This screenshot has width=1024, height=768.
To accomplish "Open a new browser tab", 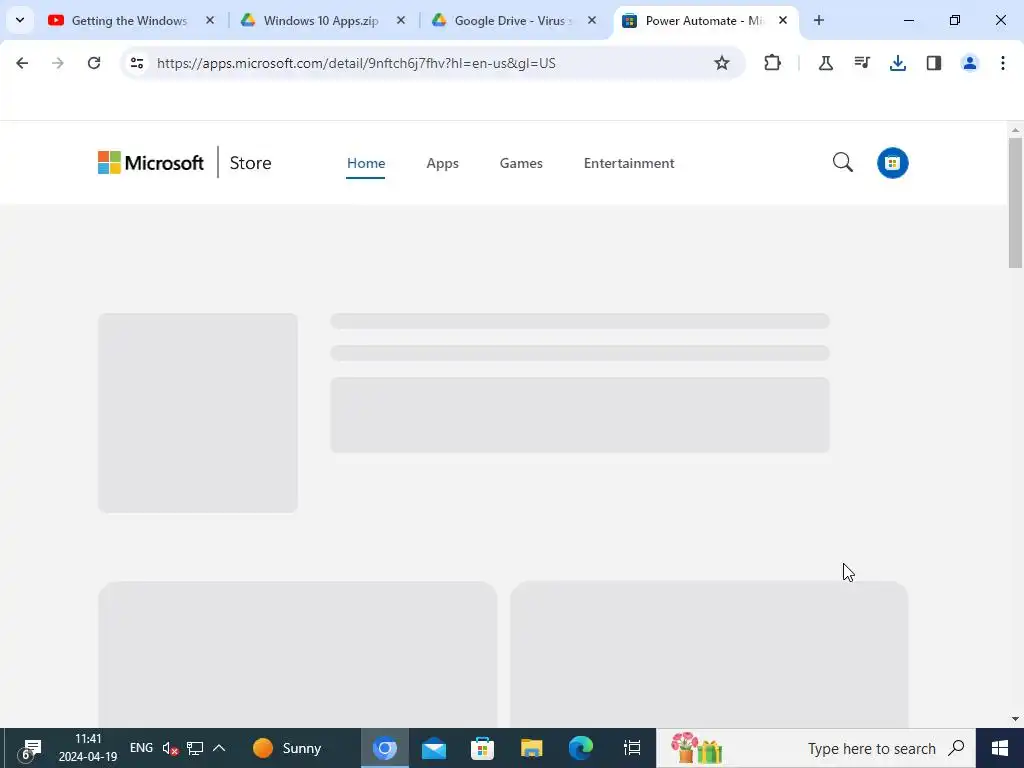I will [x=819, y=20].
